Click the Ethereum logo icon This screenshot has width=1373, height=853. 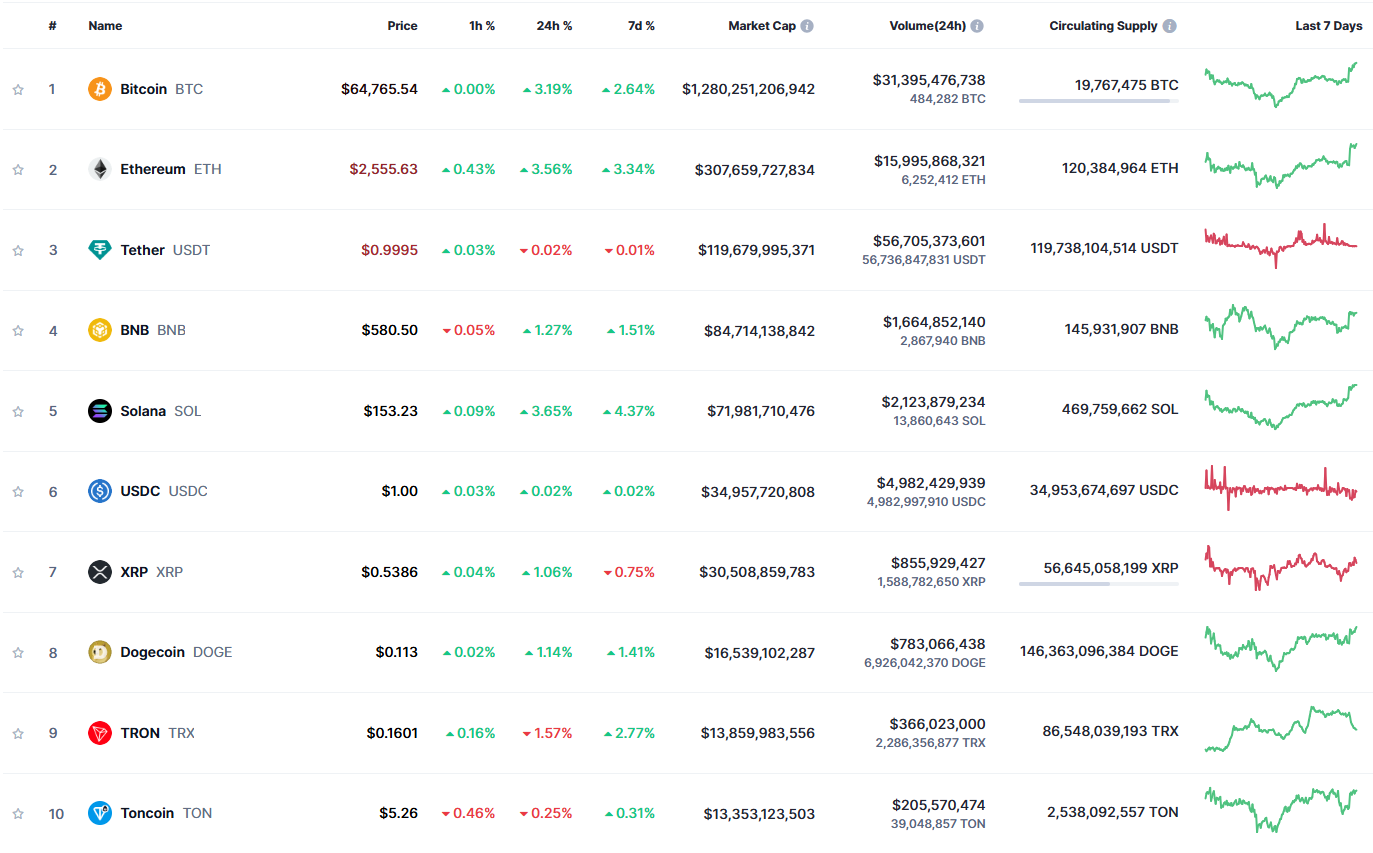coord(100,169)
